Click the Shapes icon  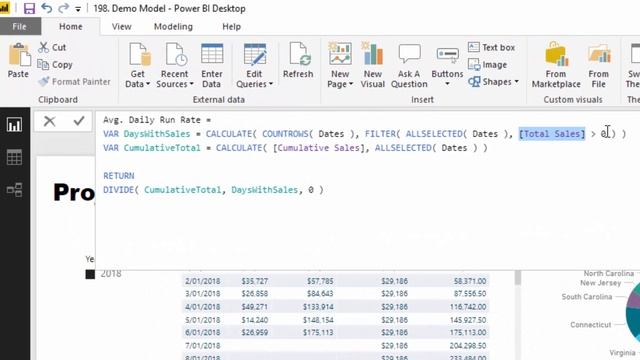(x=474, y=82)
